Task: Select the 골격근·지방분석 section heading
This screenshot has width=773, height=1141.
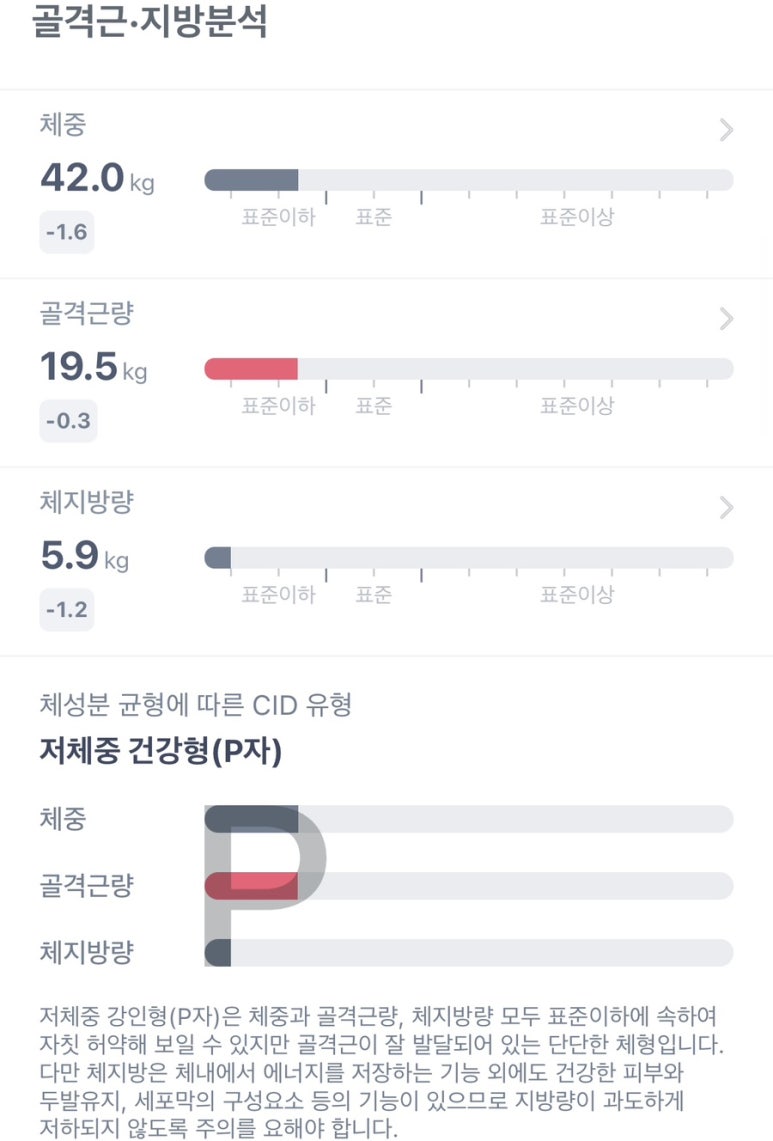Action: tap(150, 22)
